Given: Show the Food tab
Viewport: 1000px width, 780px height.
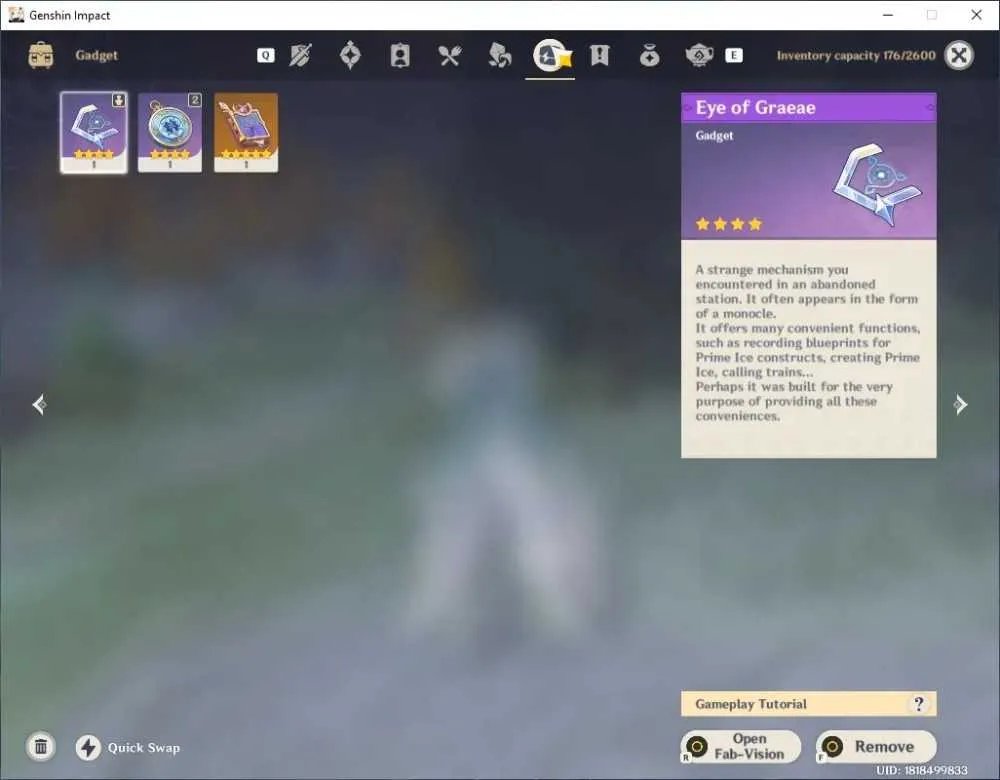Looking at the screenshot, I should 450,55.
